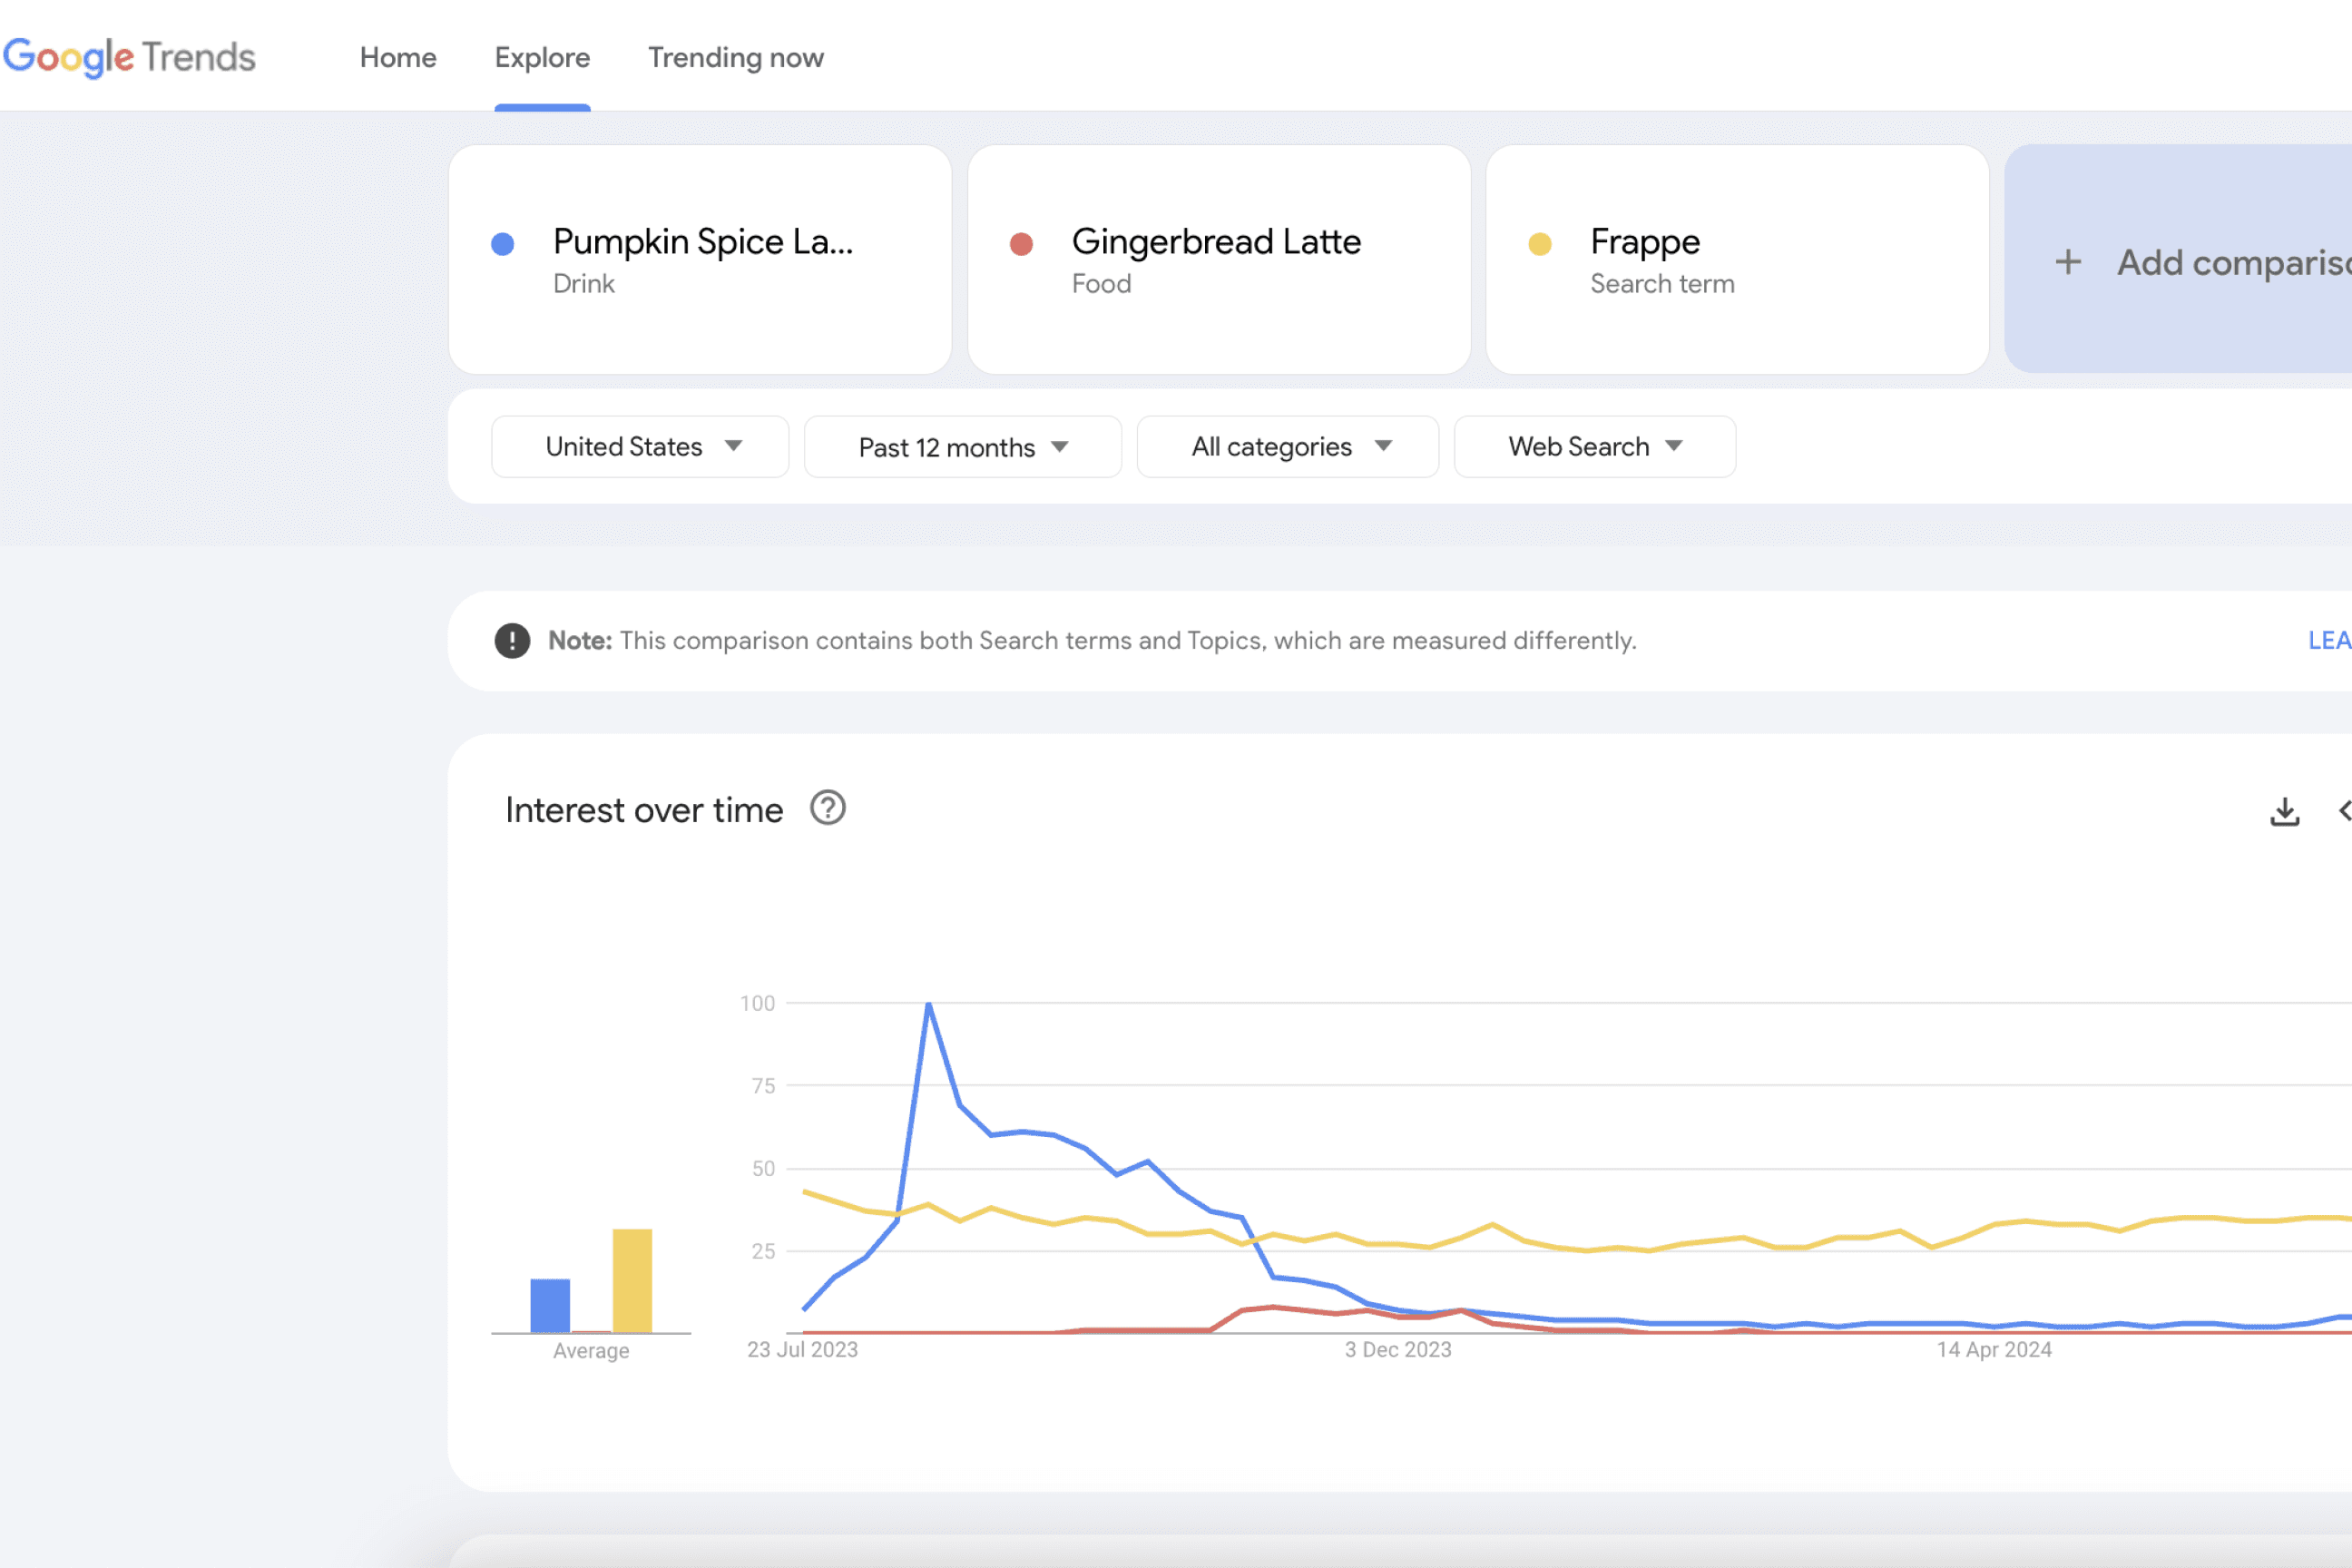2352x1568 pixels.
Task: Click the collapse/expand arrow icon on chart
Action: click(2345, 810)
